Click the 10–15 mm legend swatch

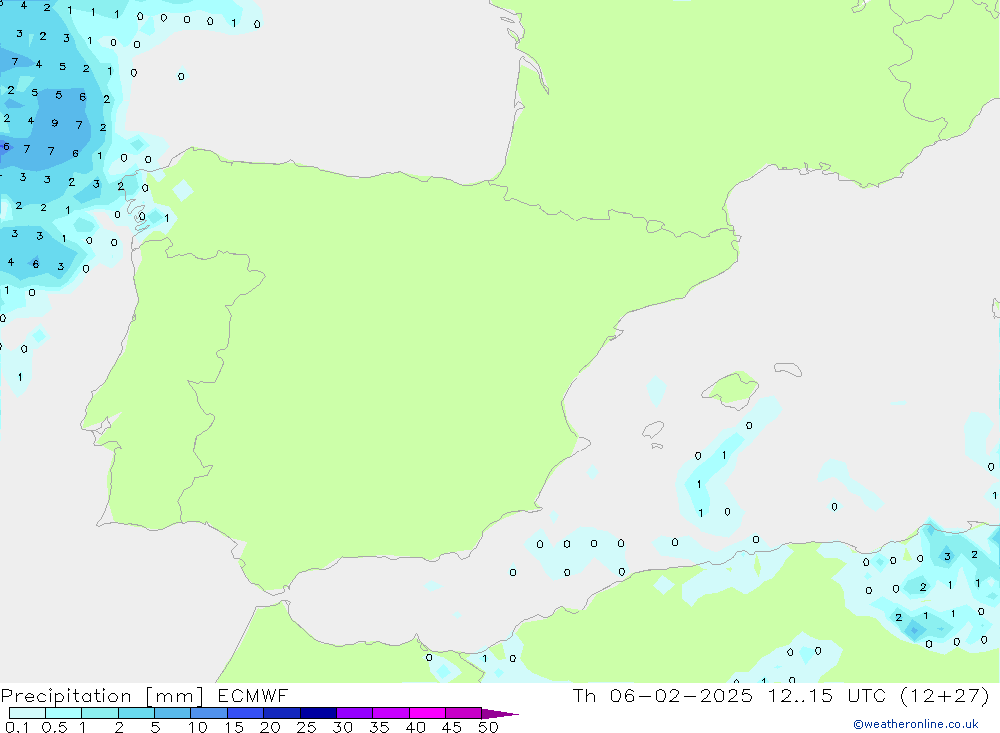click(209, 713)
